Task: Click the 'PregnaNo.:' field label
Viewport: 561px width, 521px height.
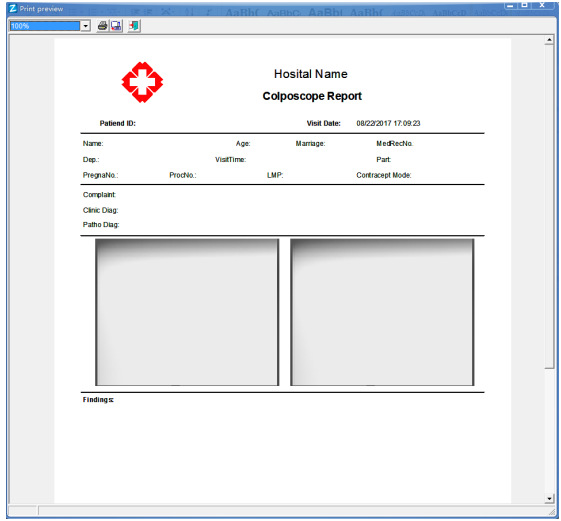Action: 100,175
